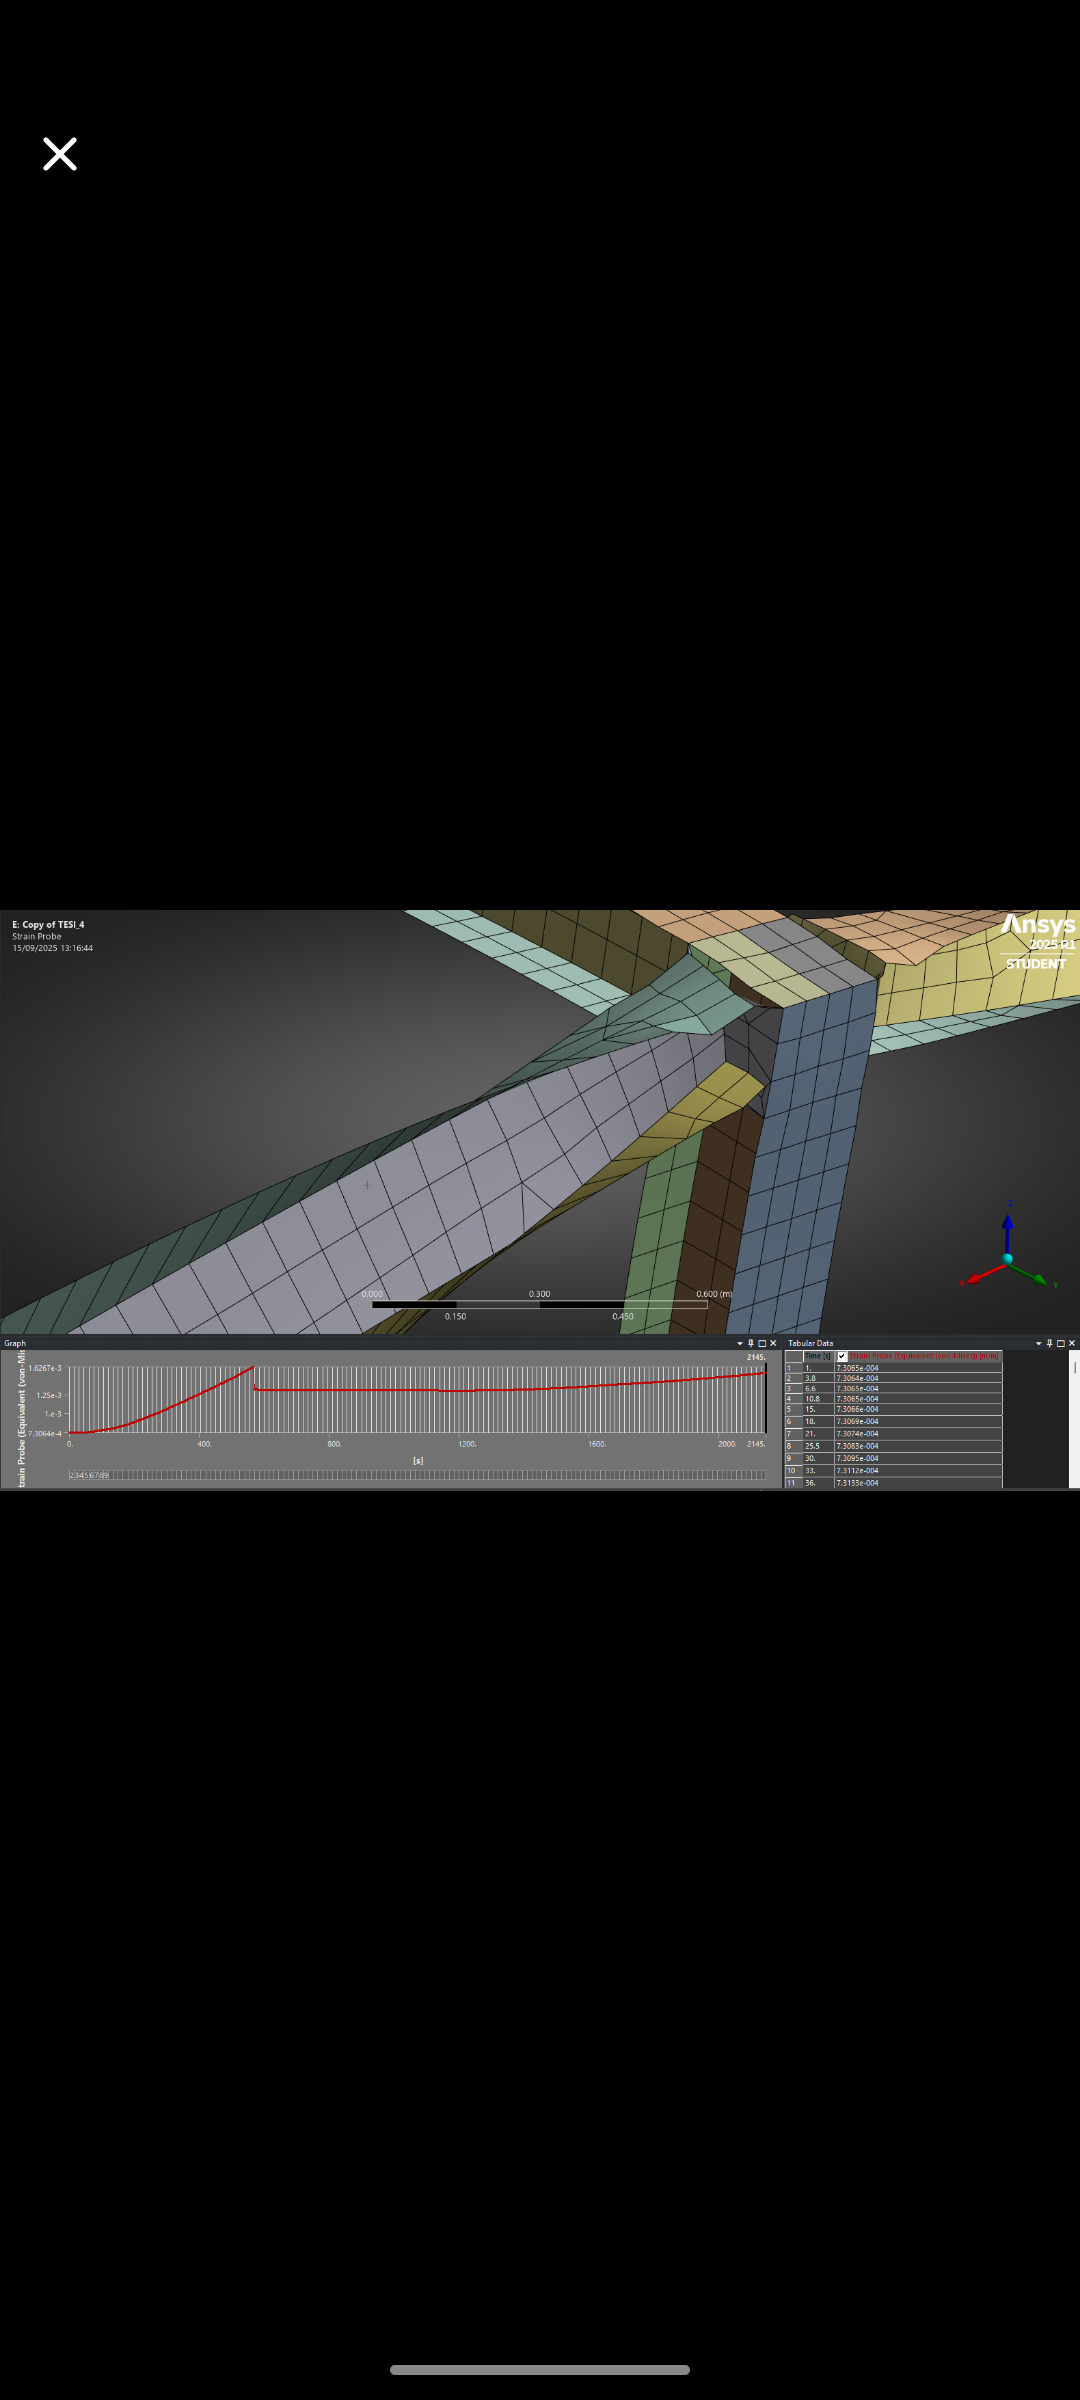Select time cell 30. in row 9
The width and height of the screenshot is (1080, 2400).
point(819,1458)
